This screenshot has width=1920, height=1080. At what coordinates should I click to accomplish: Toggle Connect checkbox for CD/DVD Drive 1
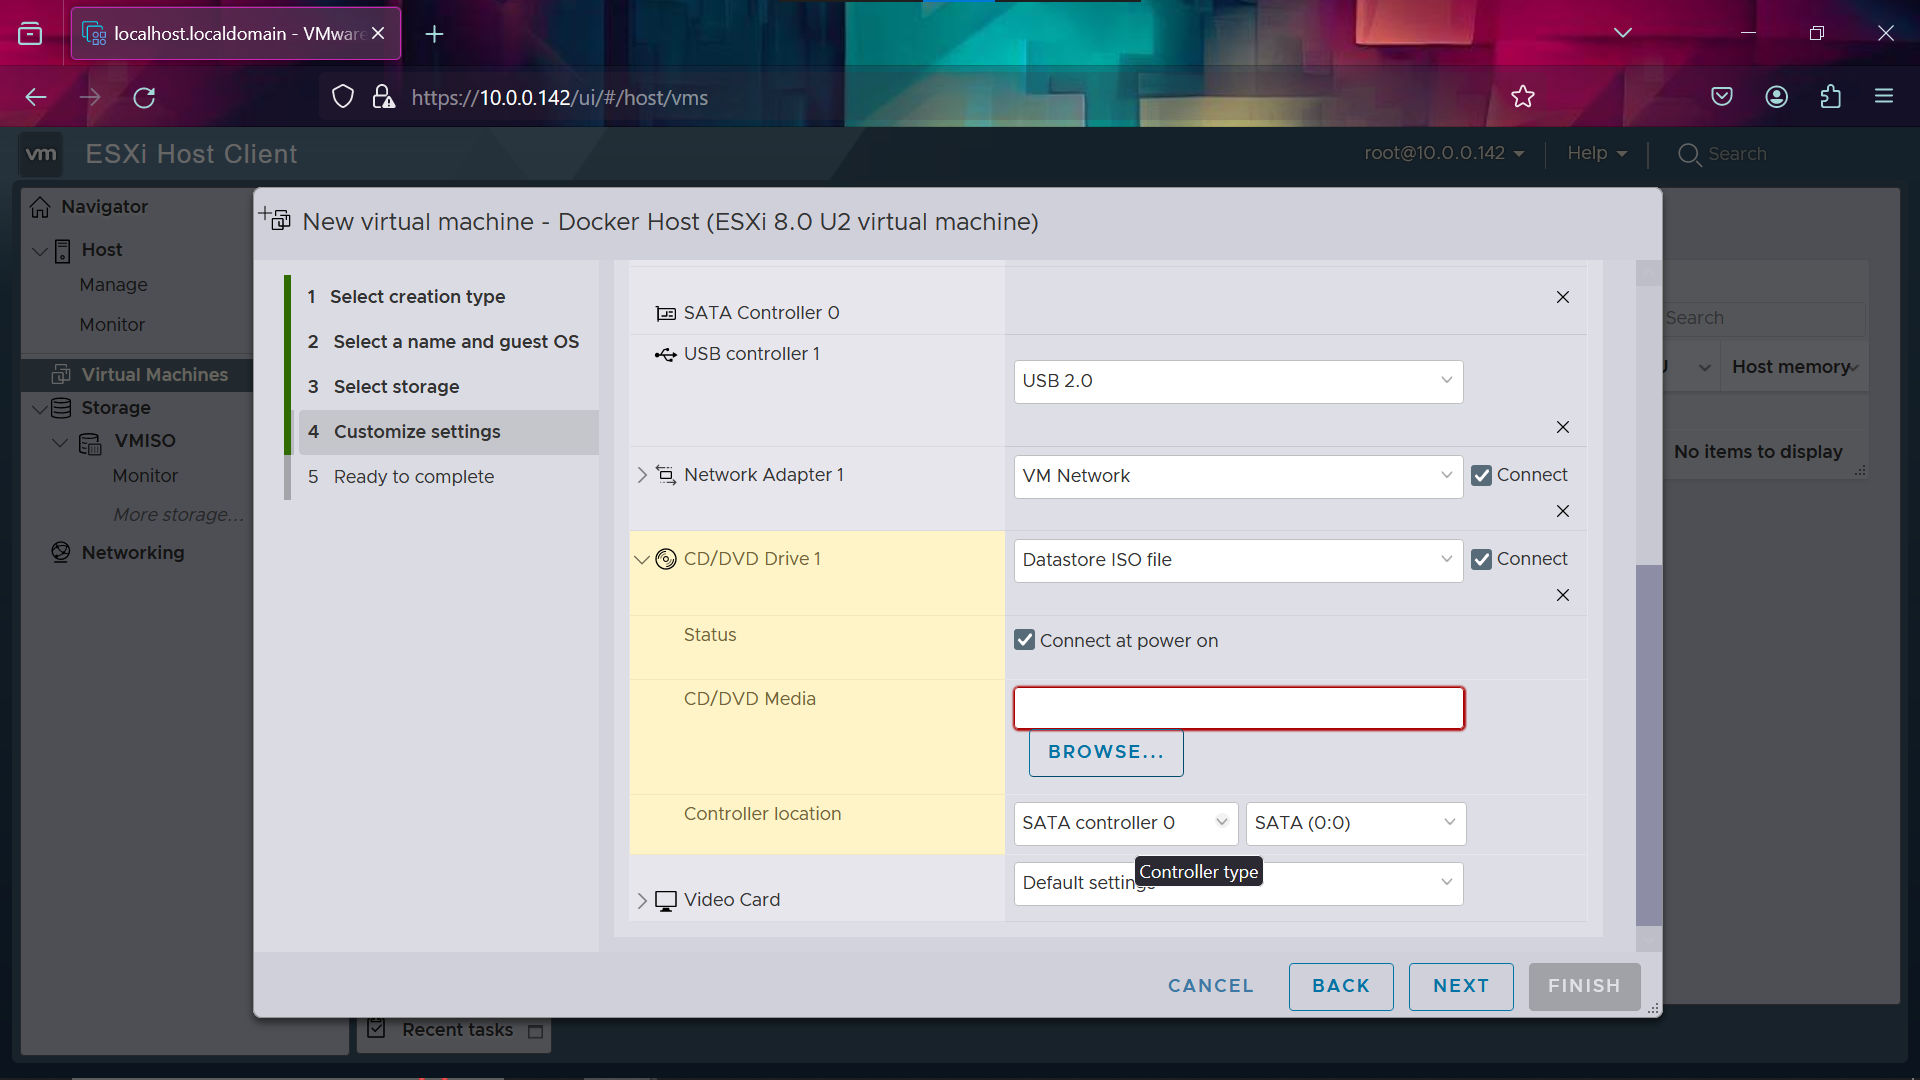pyautogui.click(x=1481, y=559)
